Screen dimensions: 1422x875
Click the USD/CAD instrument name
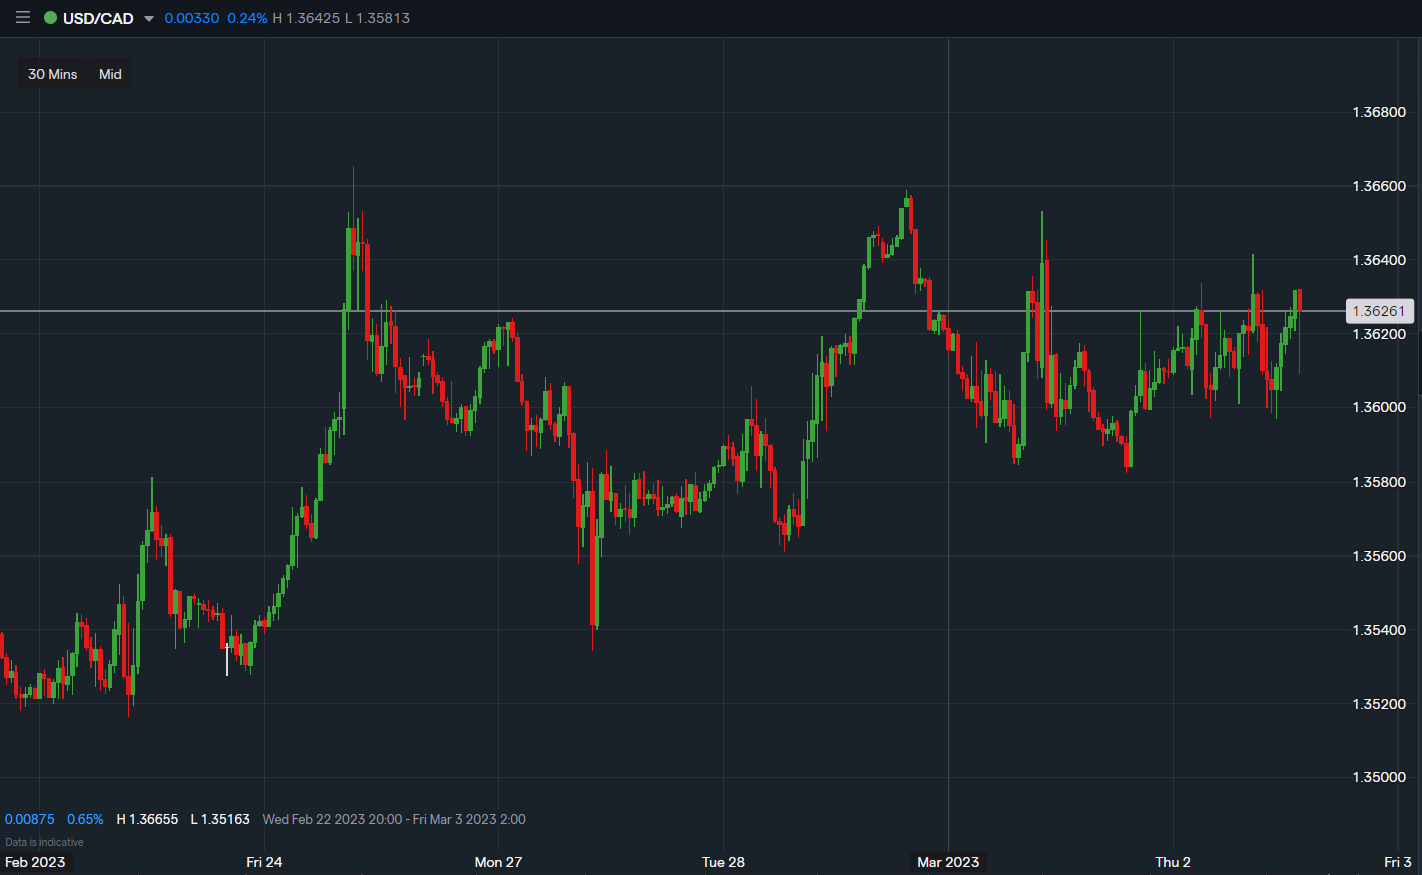[x=98, y=18]
